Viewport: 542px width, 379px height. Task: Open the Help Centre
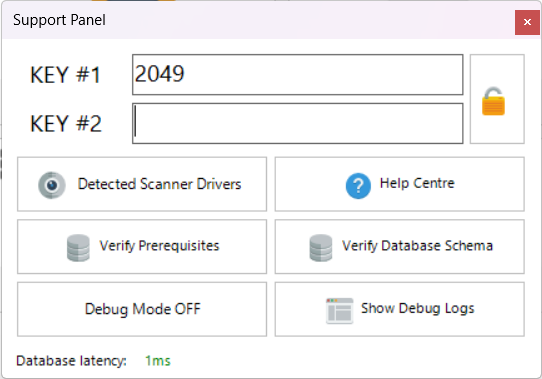tap(400, 184)
